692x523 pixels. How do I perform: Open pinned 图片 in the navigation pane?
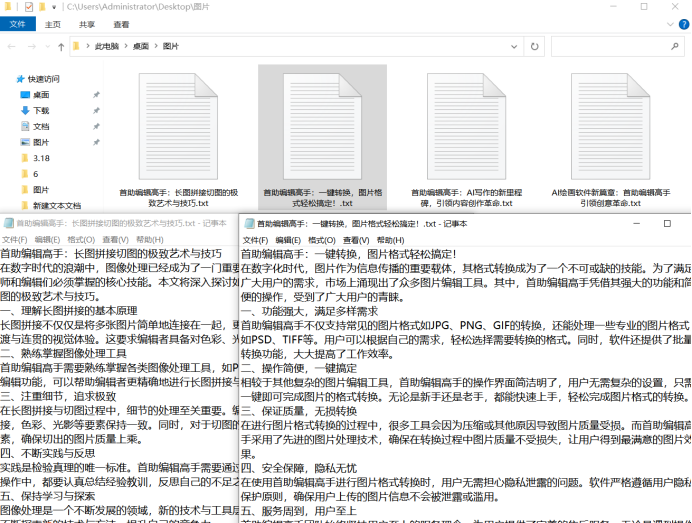41,143
